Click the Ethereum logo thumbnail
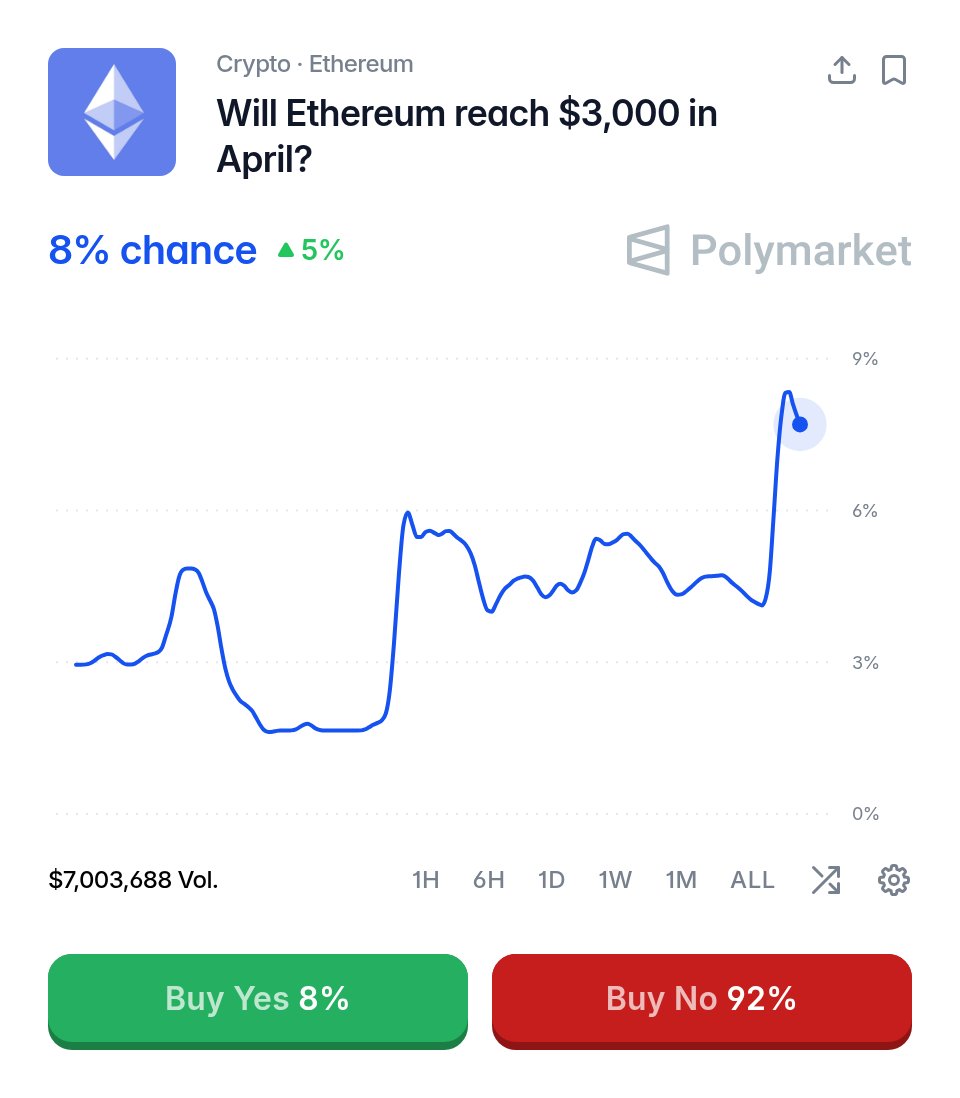Screen dimensions: 960x1098 [112, 112]
